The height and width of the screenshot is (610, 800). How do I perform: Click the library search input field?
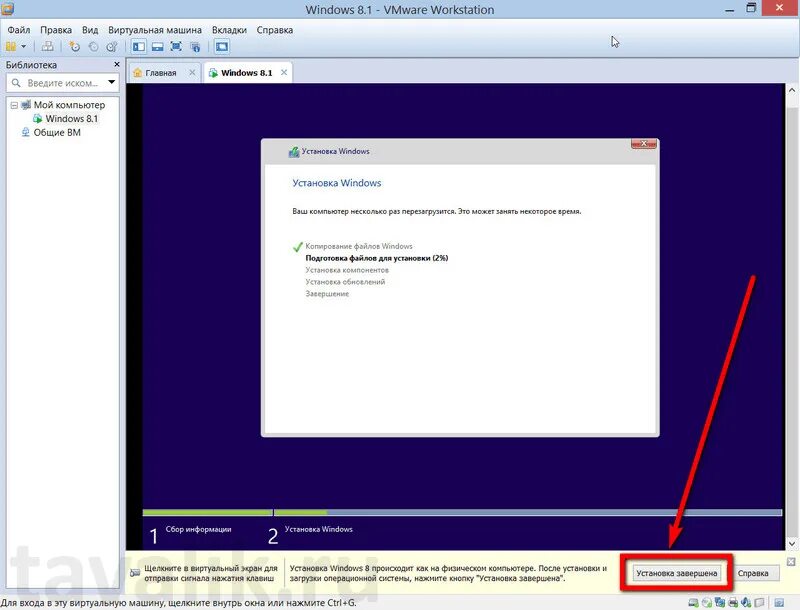(63, 83)
